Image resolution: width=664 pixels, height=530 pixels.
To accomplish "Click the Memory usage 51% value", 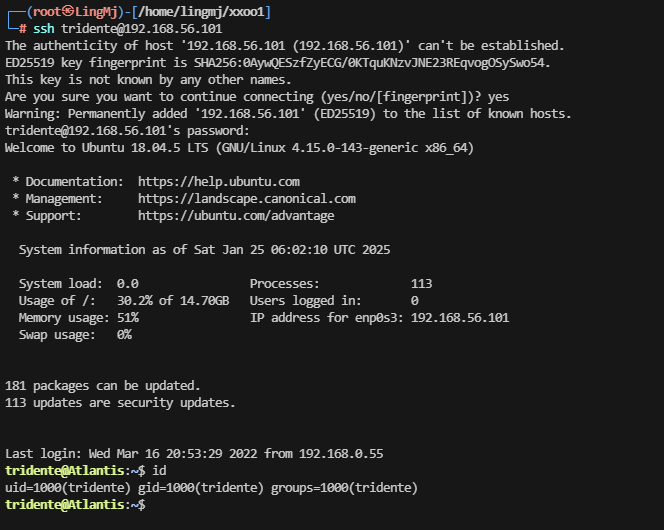I will 128,318.
